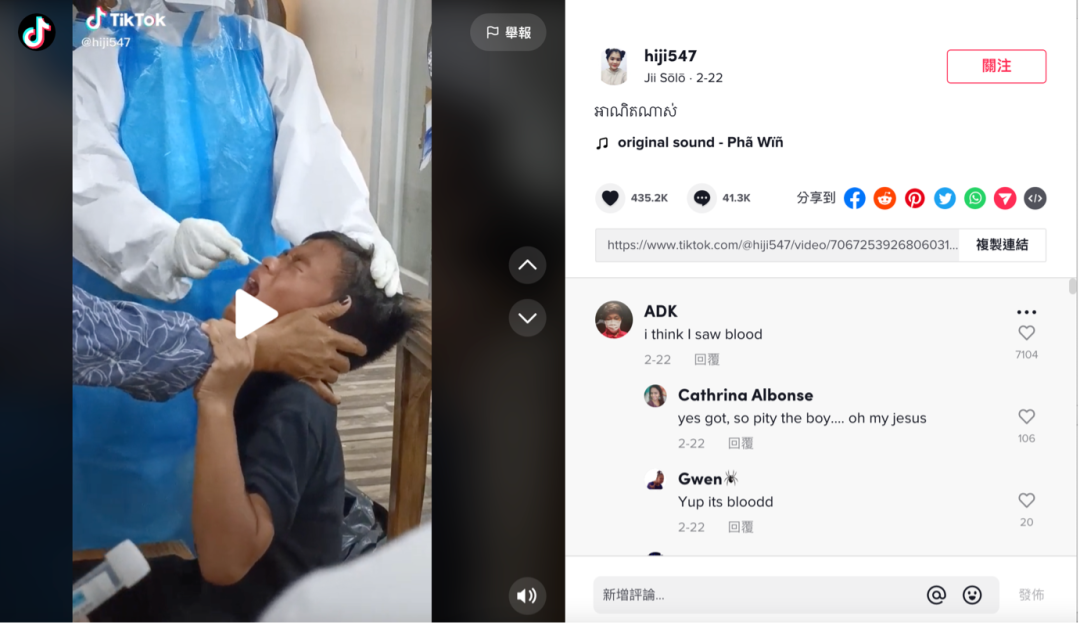The height and width of the screenshot is (626, 1080).
Task: Get the embed code for this video
Action: pos(1035,198)
